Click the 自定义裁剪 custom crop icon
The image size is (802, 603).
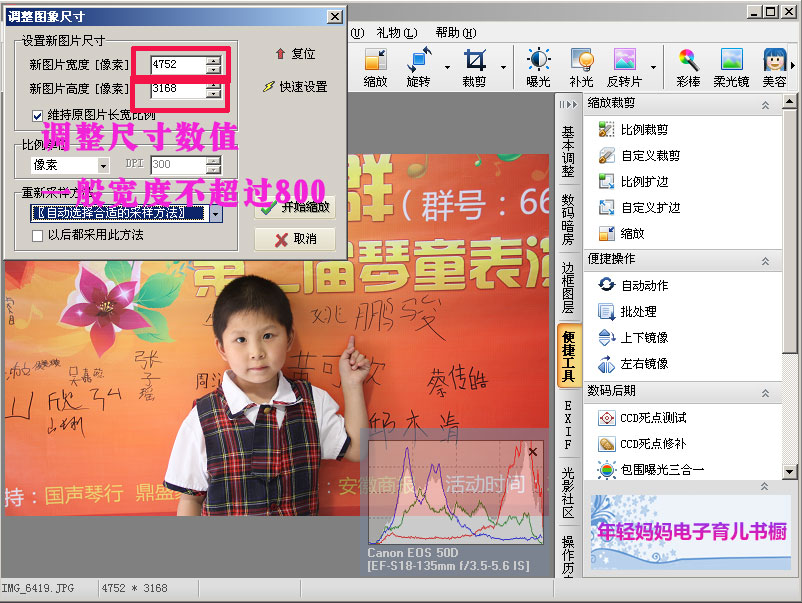607,155
